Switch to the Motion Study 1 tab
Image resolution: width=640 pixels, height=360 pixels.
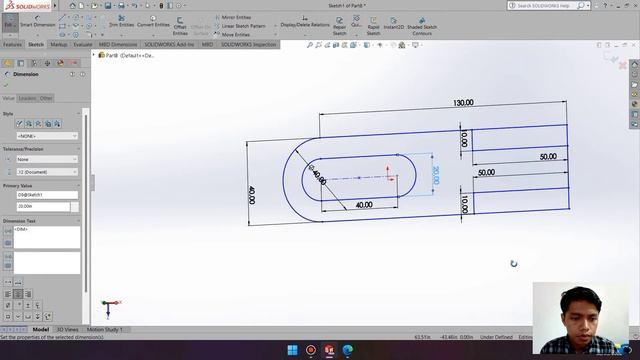104,329
